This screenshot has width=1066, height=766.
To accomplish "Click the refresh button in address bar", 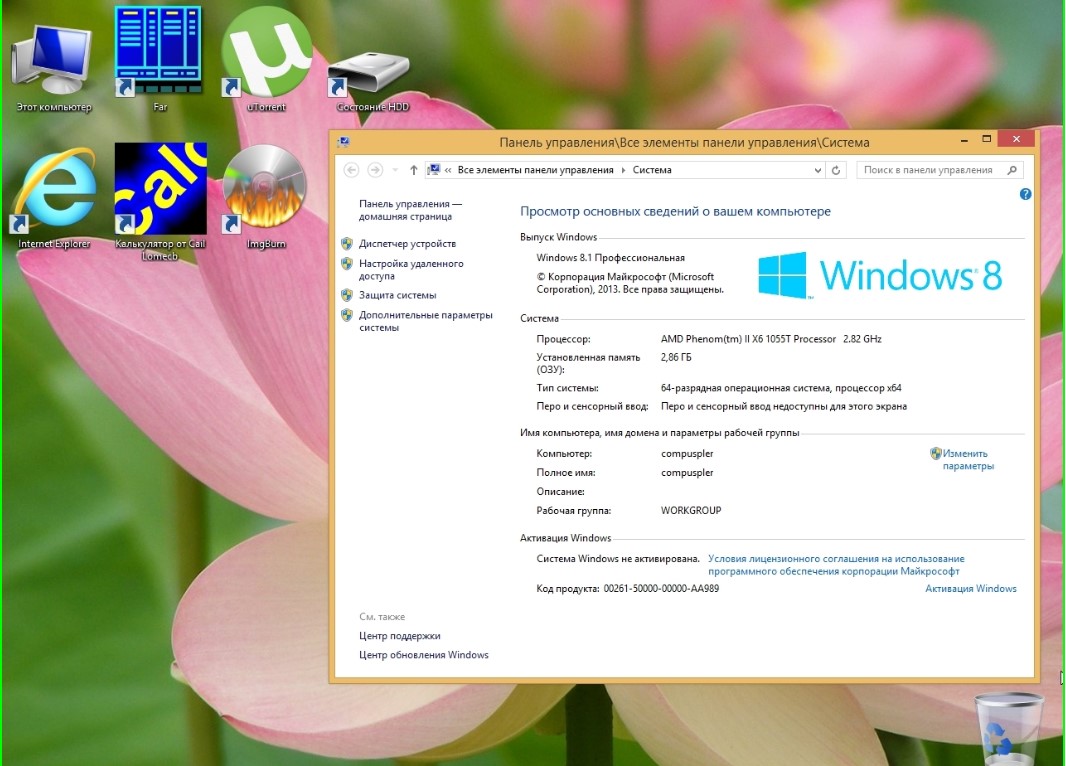I will coord(836,170).
